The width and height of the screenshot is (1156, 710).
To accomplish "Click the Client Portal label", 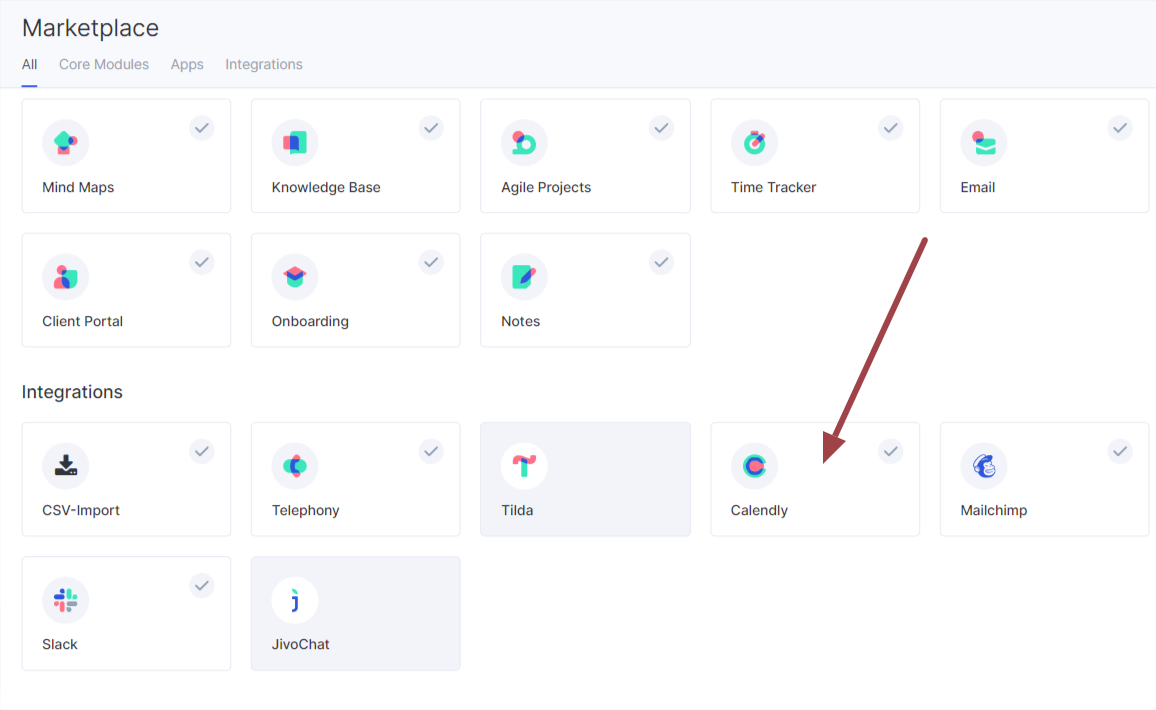I will coord(83,321).
